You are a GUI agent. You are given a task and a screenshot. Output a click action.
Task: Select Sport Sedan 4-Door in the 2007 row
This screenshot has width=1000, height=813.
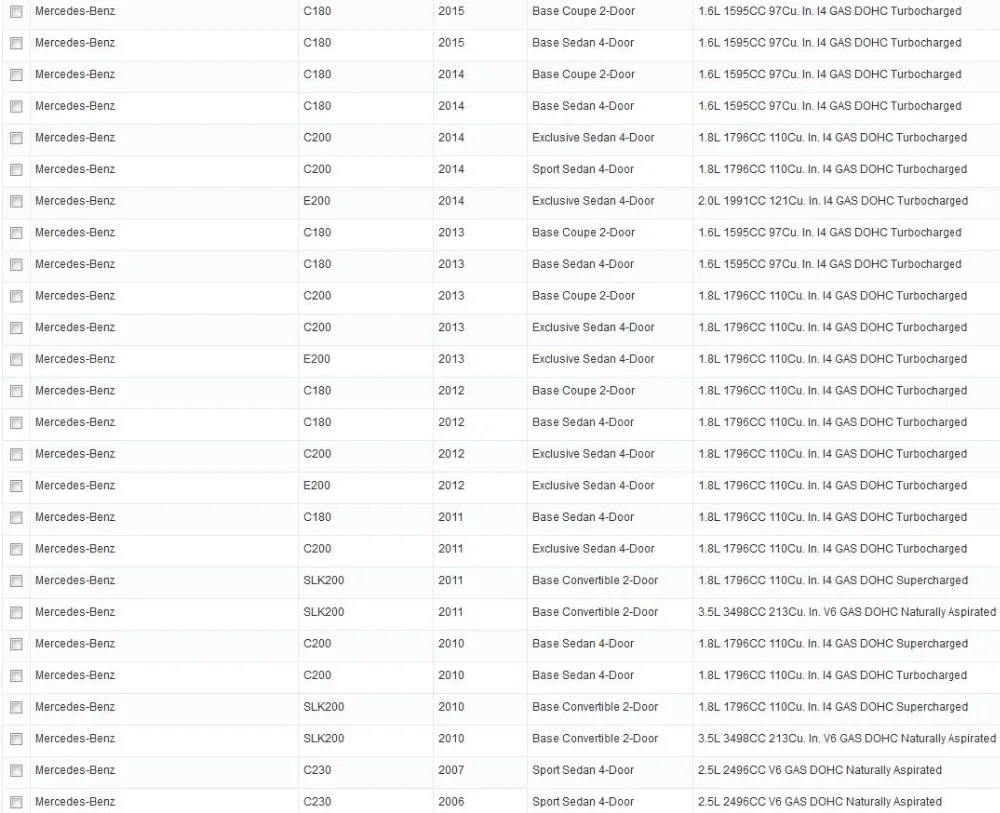click(x=583, y=770)
